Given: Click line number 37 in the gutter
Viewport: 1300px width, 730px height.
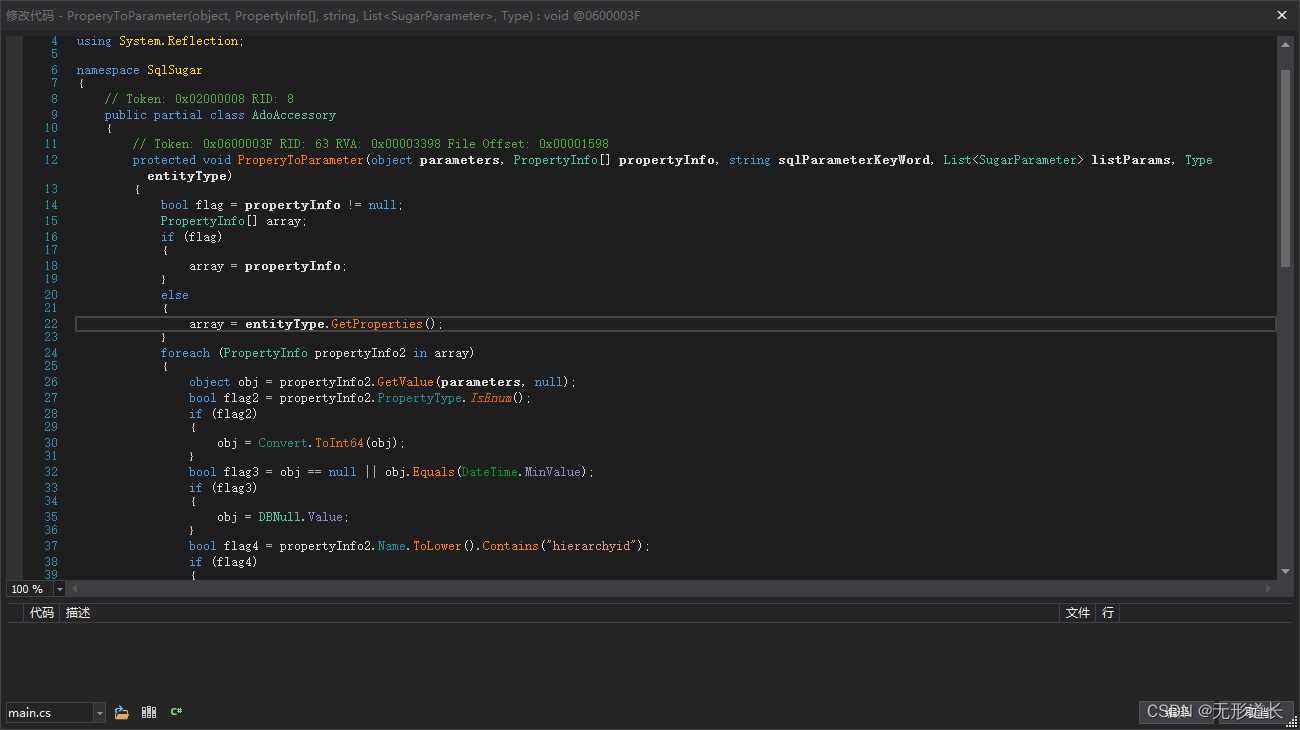Looking at the screenshot, I should 51,546.
